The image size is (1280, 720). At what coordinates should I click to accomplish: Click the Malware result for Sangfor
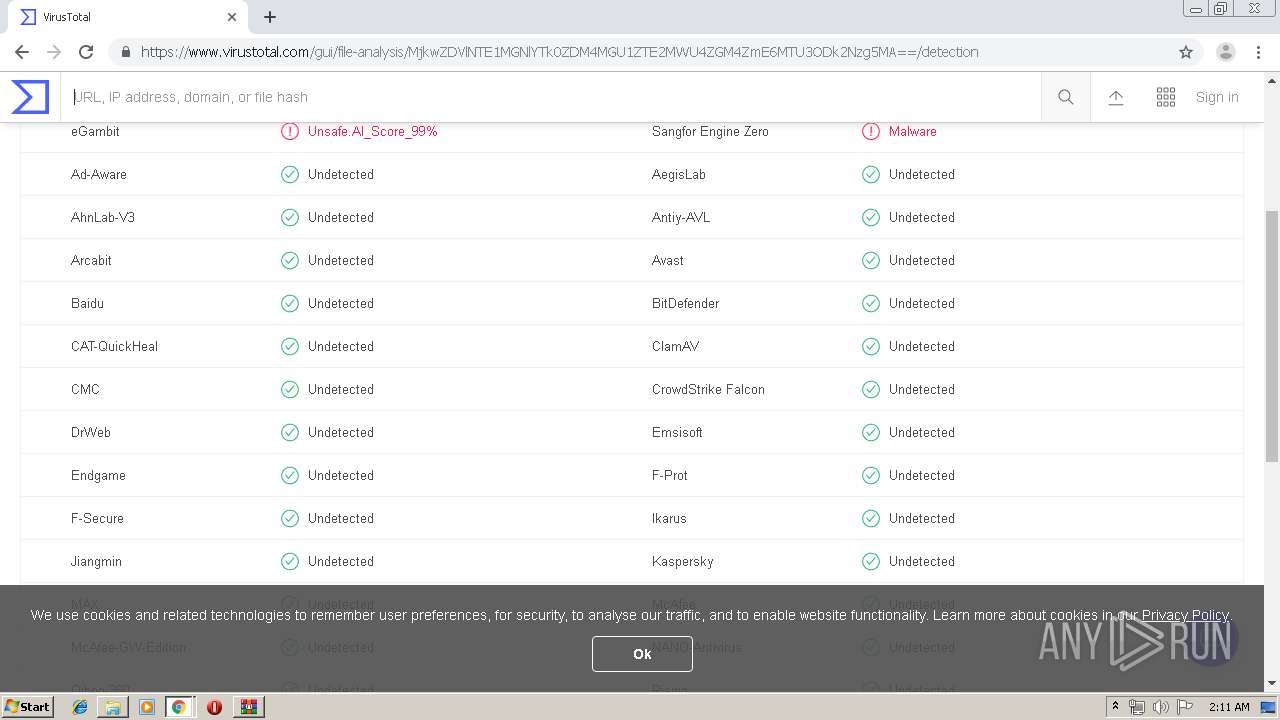pyautogui.click(x=913, y=131)
